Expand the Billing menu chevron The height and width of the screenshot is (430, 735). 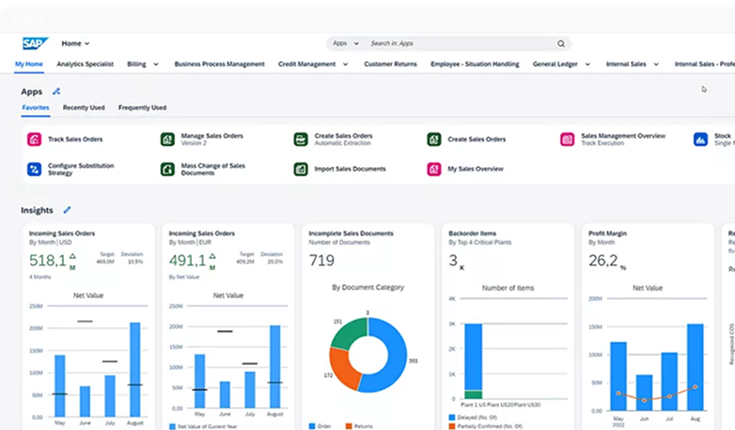[156, 64]
